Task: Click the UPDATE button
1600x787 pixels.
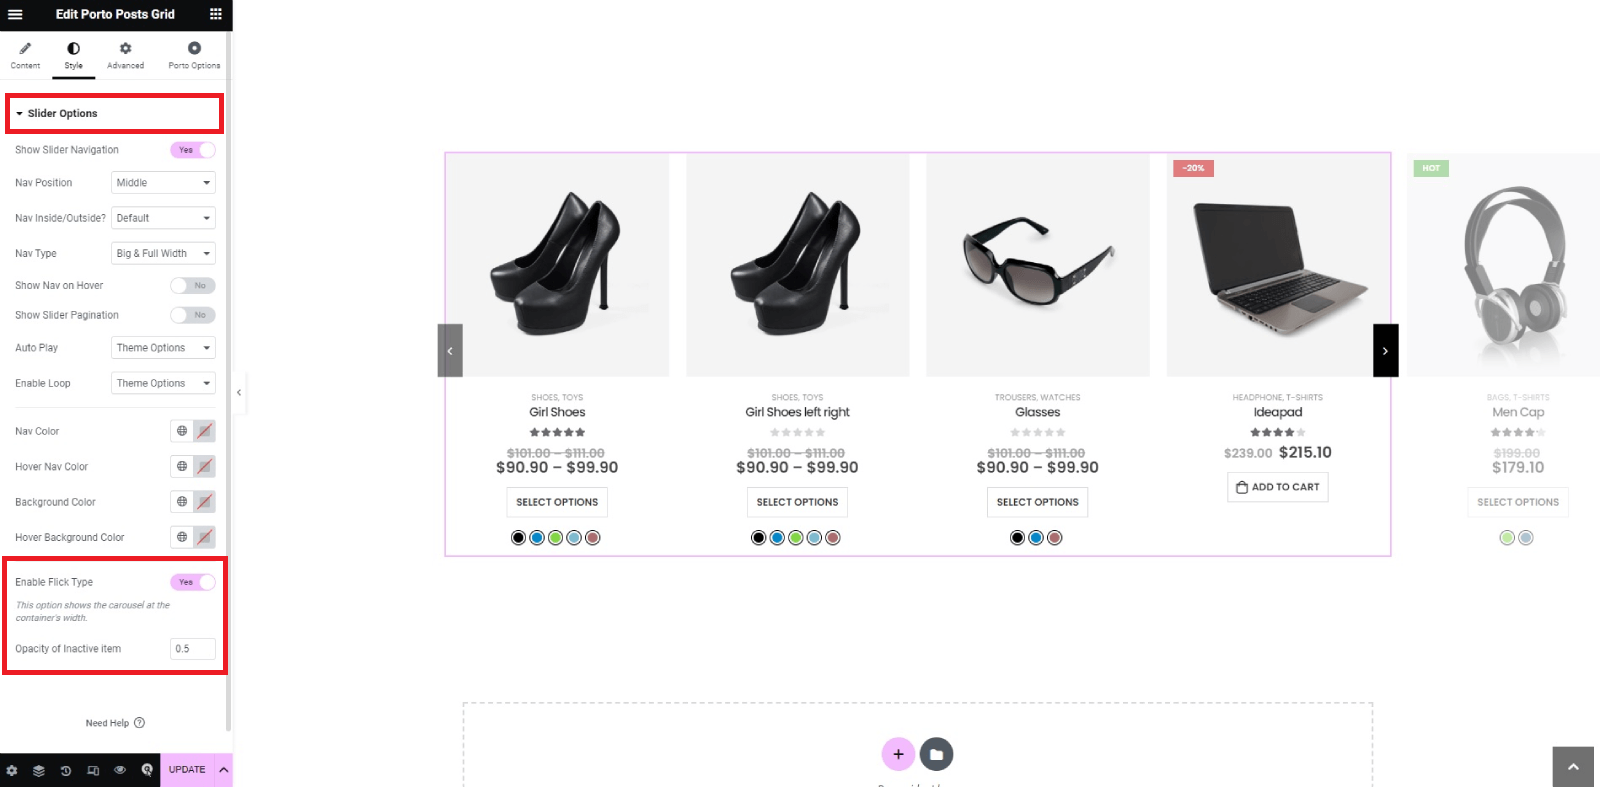Action: 187,770
